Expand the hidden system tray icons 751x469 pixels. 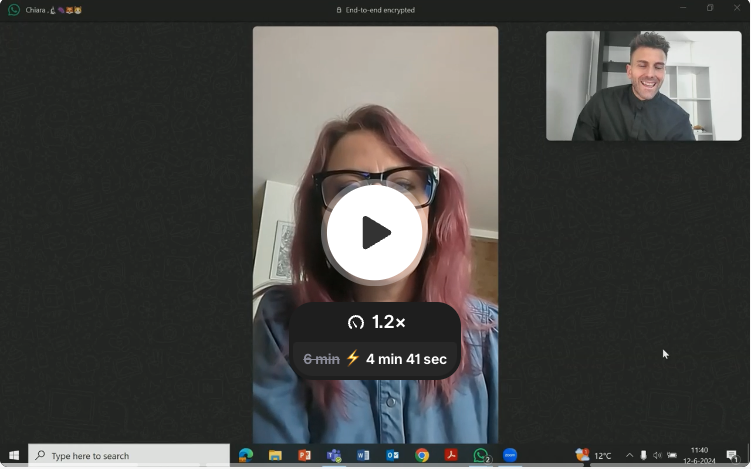629,456
